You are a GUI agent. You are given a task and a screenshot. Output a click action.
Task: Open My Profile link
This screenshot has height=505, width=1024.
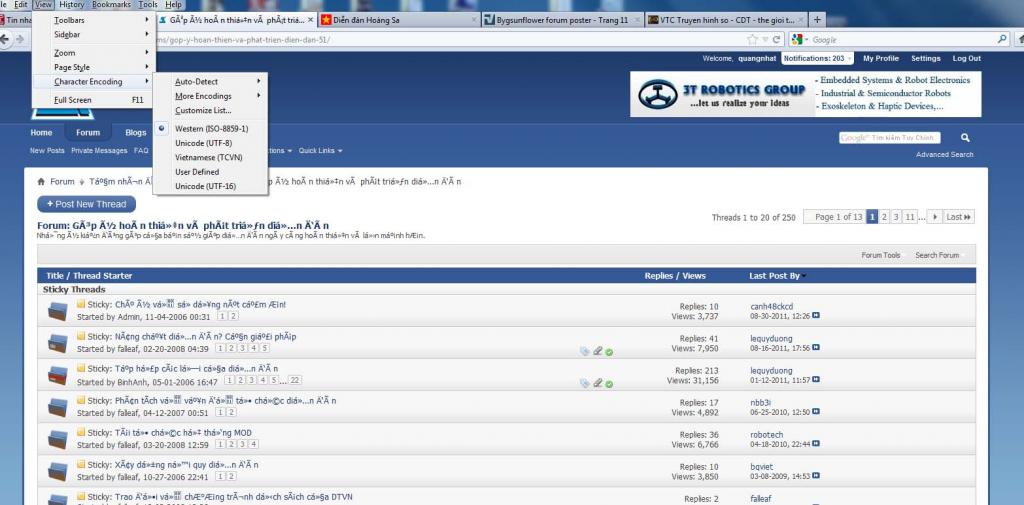pos(881,58)
